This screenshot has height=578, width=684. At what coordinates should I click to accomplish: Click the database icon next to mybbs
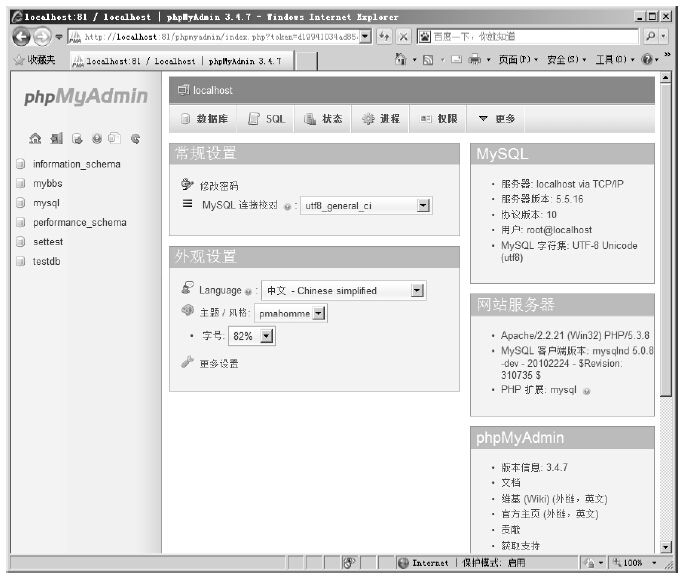click(21, 183)
